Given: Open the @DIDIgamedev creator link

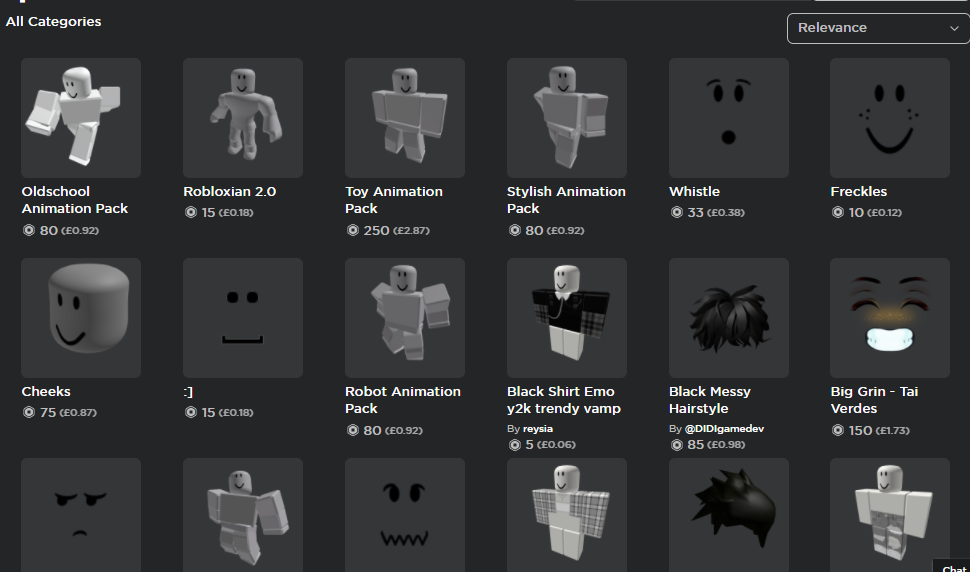Looking at the screenshot, I should click(x=724, y=429).
